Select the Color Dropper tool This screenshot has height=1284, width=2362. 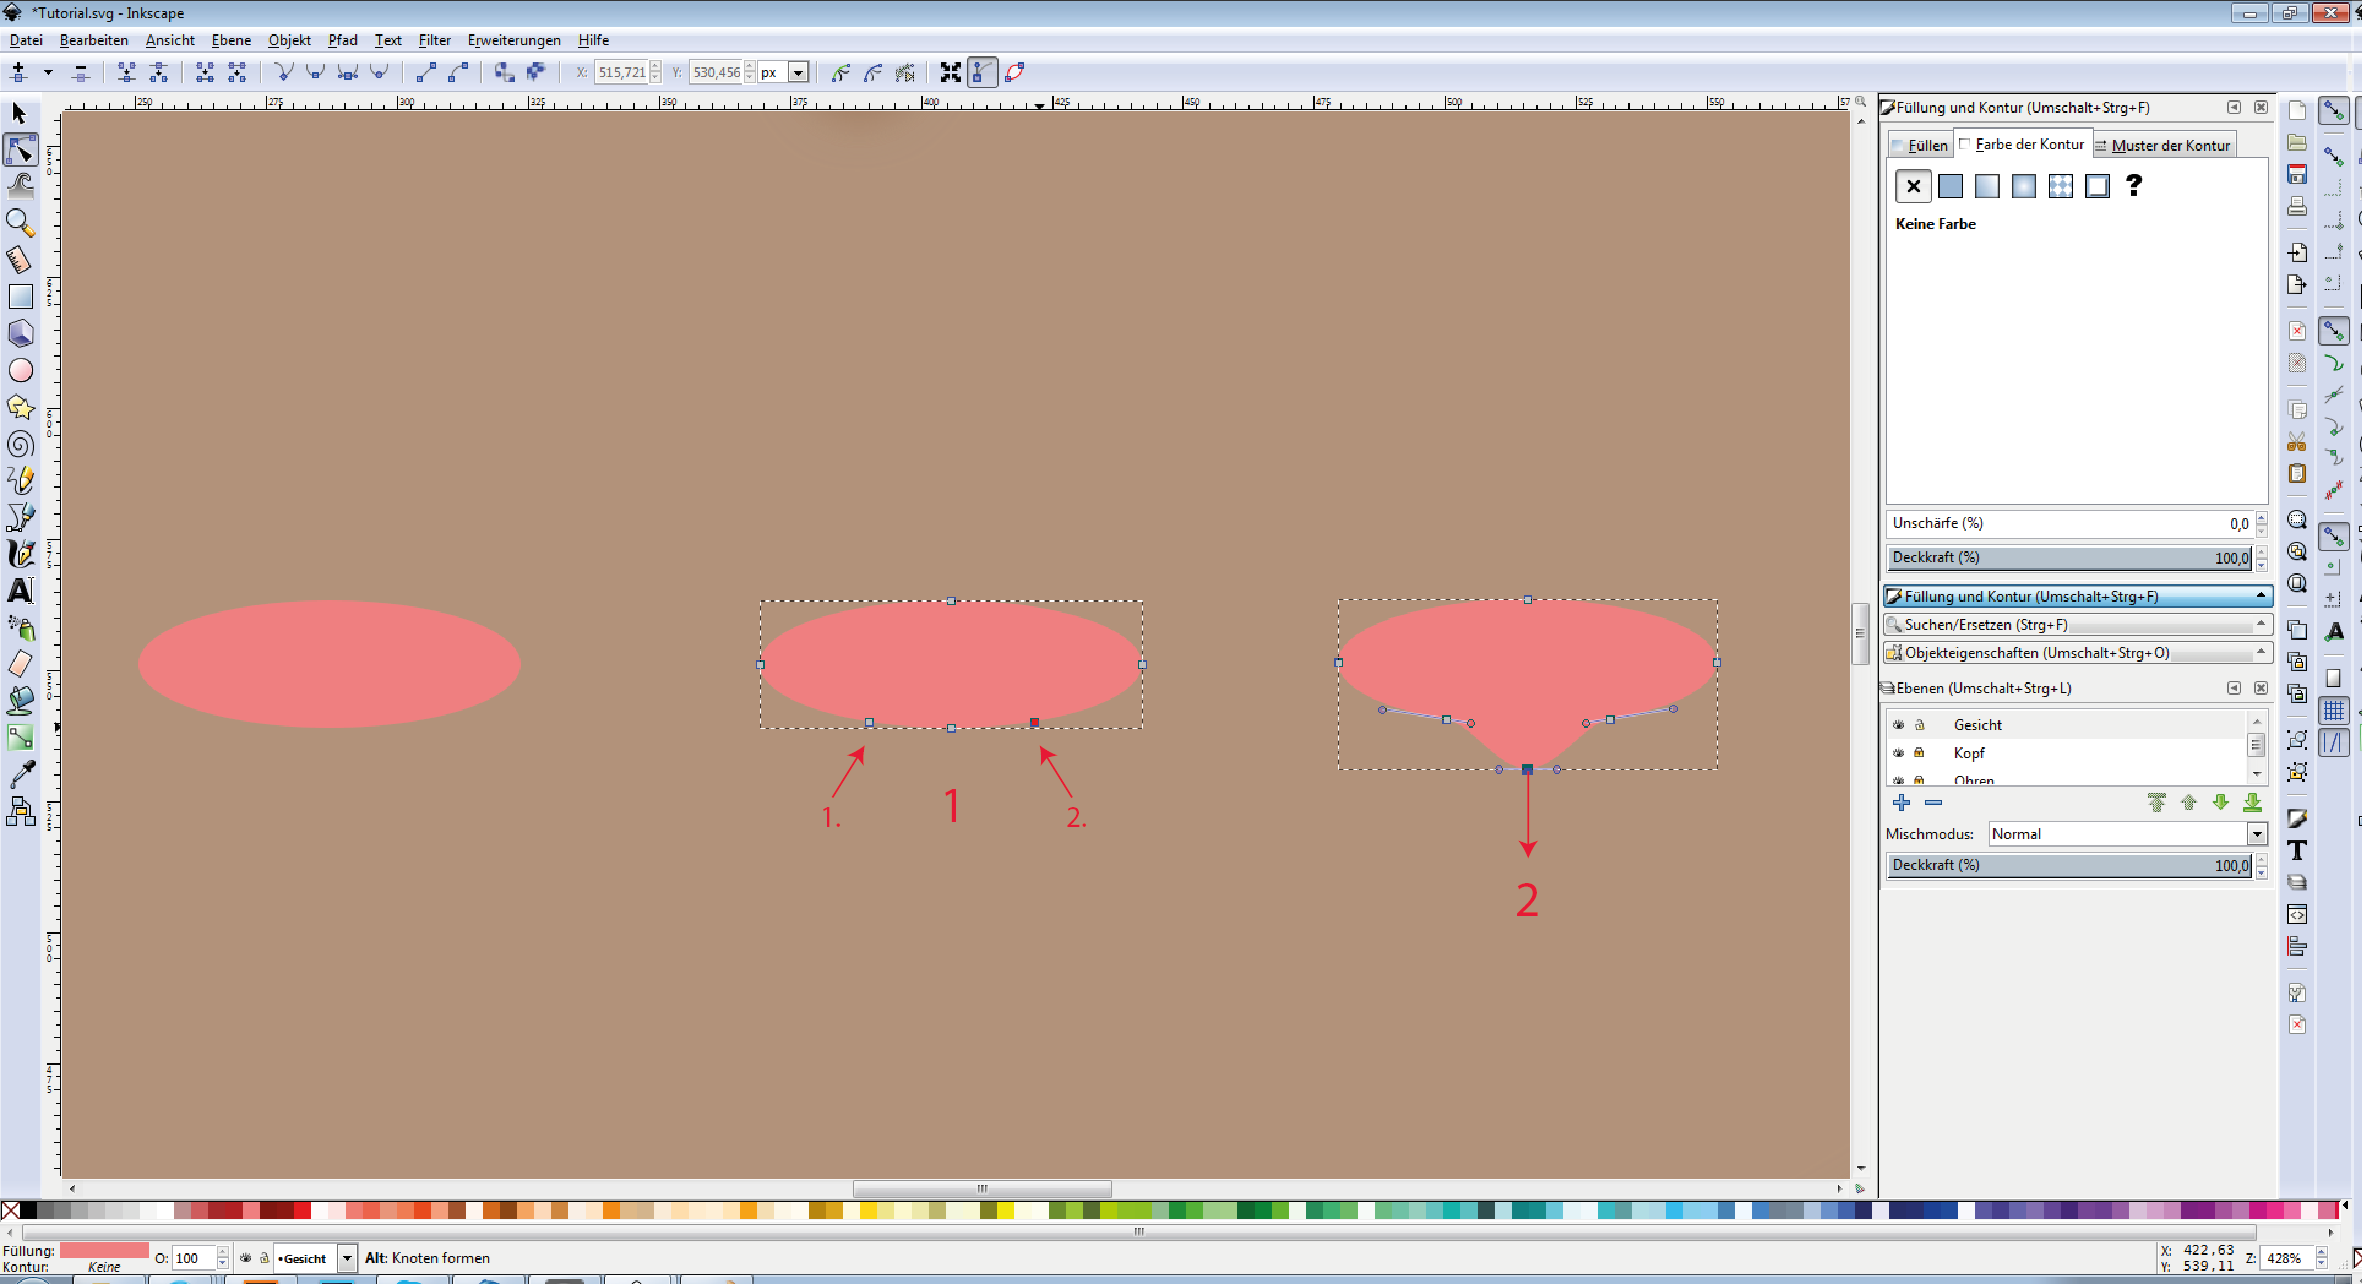[20, 774]
